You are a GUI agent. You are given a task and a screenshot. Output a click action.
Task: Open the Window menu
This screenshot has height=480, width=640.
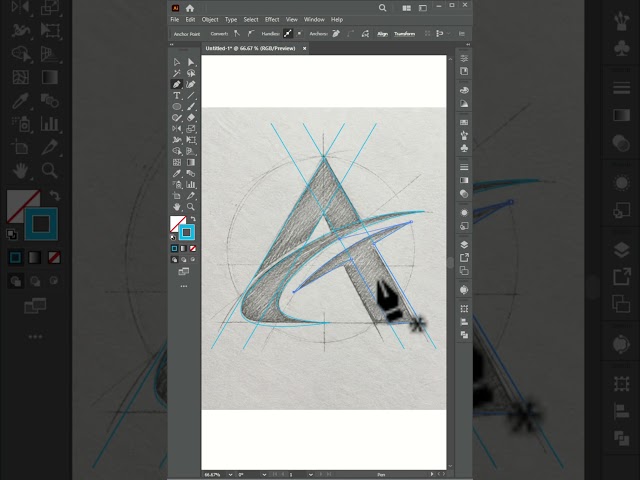314,20
